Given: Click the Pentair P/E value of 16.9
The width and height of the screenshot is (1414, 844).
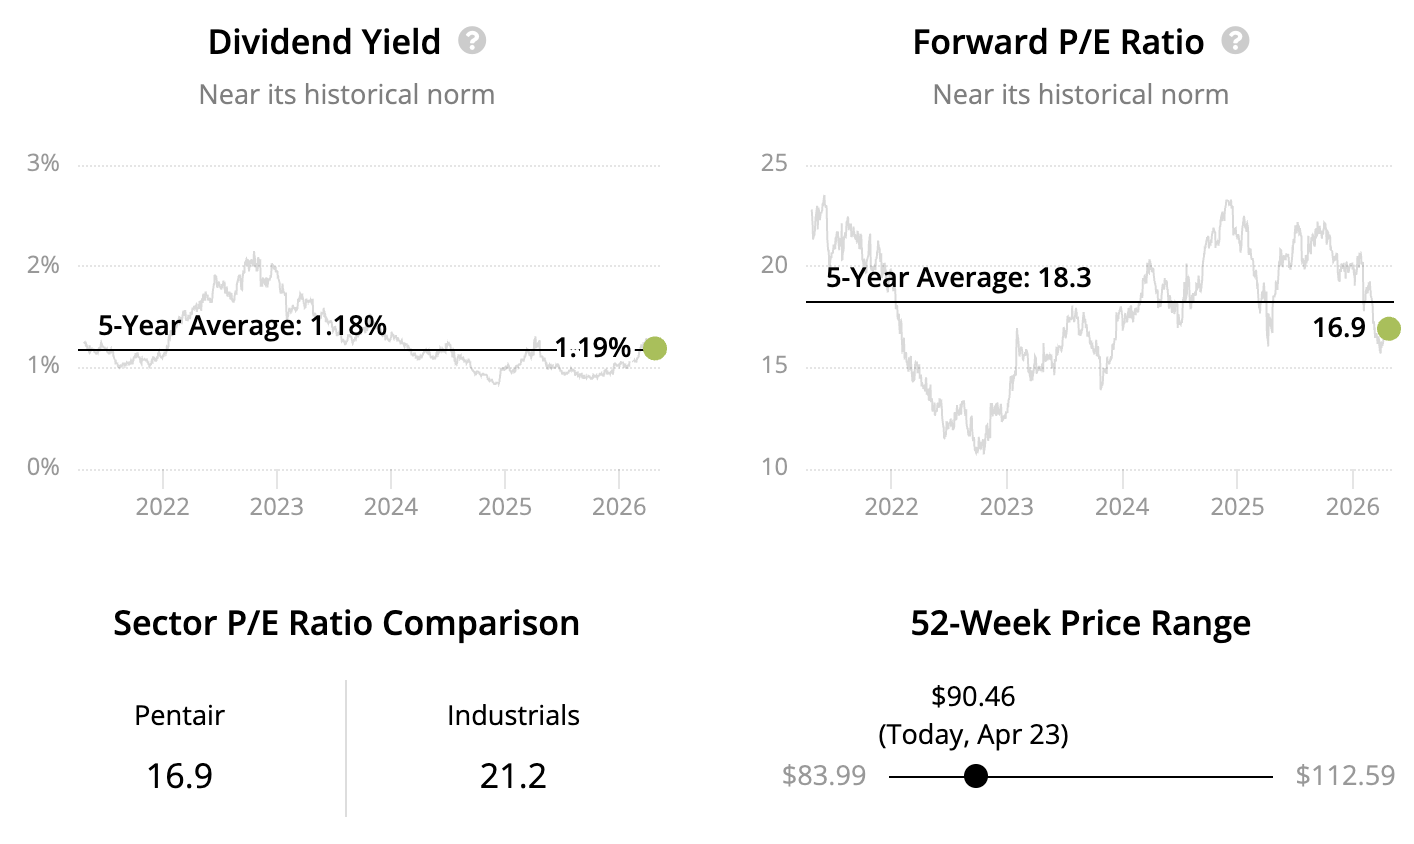Looking at the screenshot, I should (x=179, y=776).
